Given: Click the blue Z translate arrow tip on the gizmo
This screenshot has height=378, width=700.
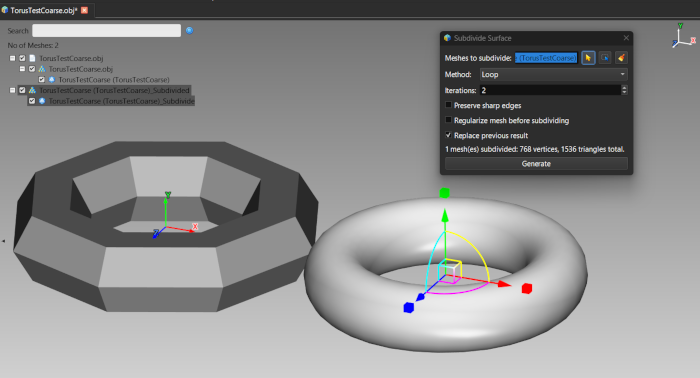Looking at the screenshot, I should click(420, 297).
